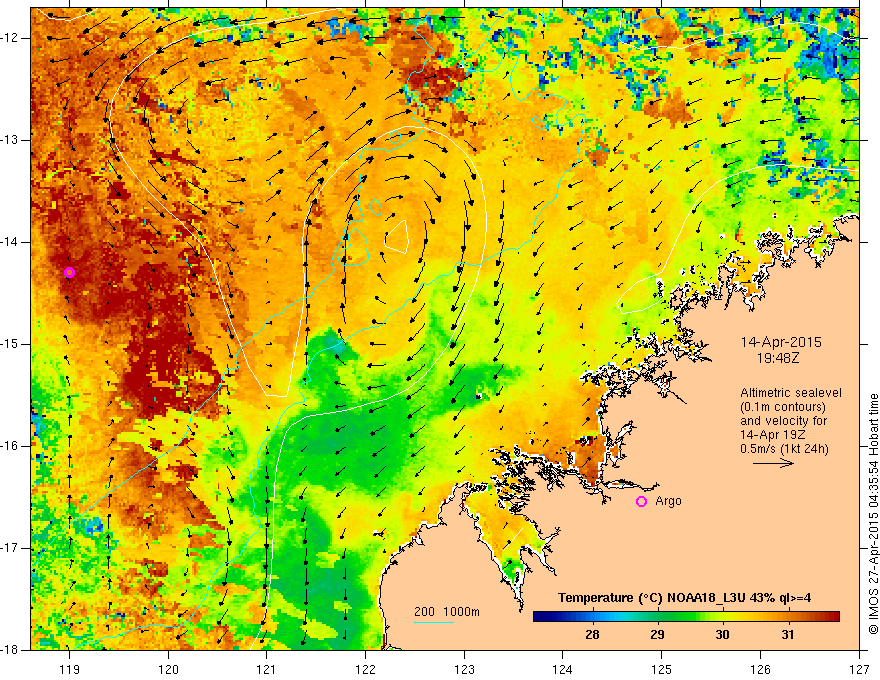
Task: Click the IMOS copyright timestamp text
Action: 873,513
